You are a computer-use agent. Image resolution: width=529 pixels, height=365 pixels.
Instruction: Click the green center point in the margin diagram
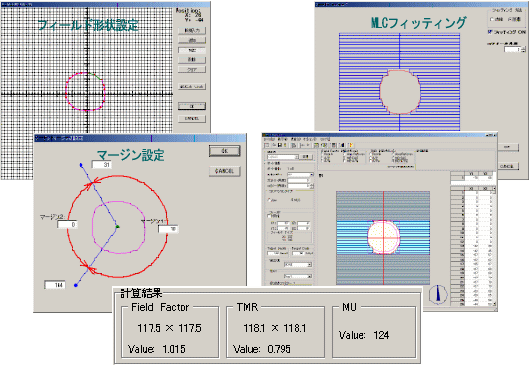coord(117,227)
